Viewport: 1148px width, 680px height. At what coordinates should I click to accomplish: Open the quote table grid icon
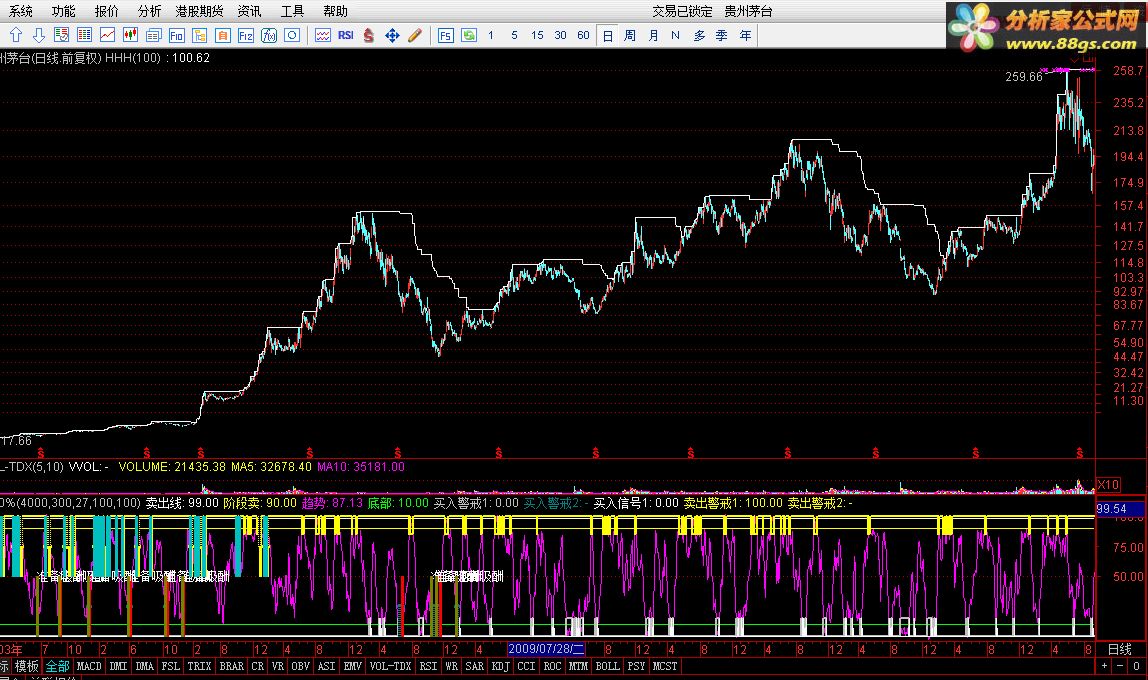point(84,35)
